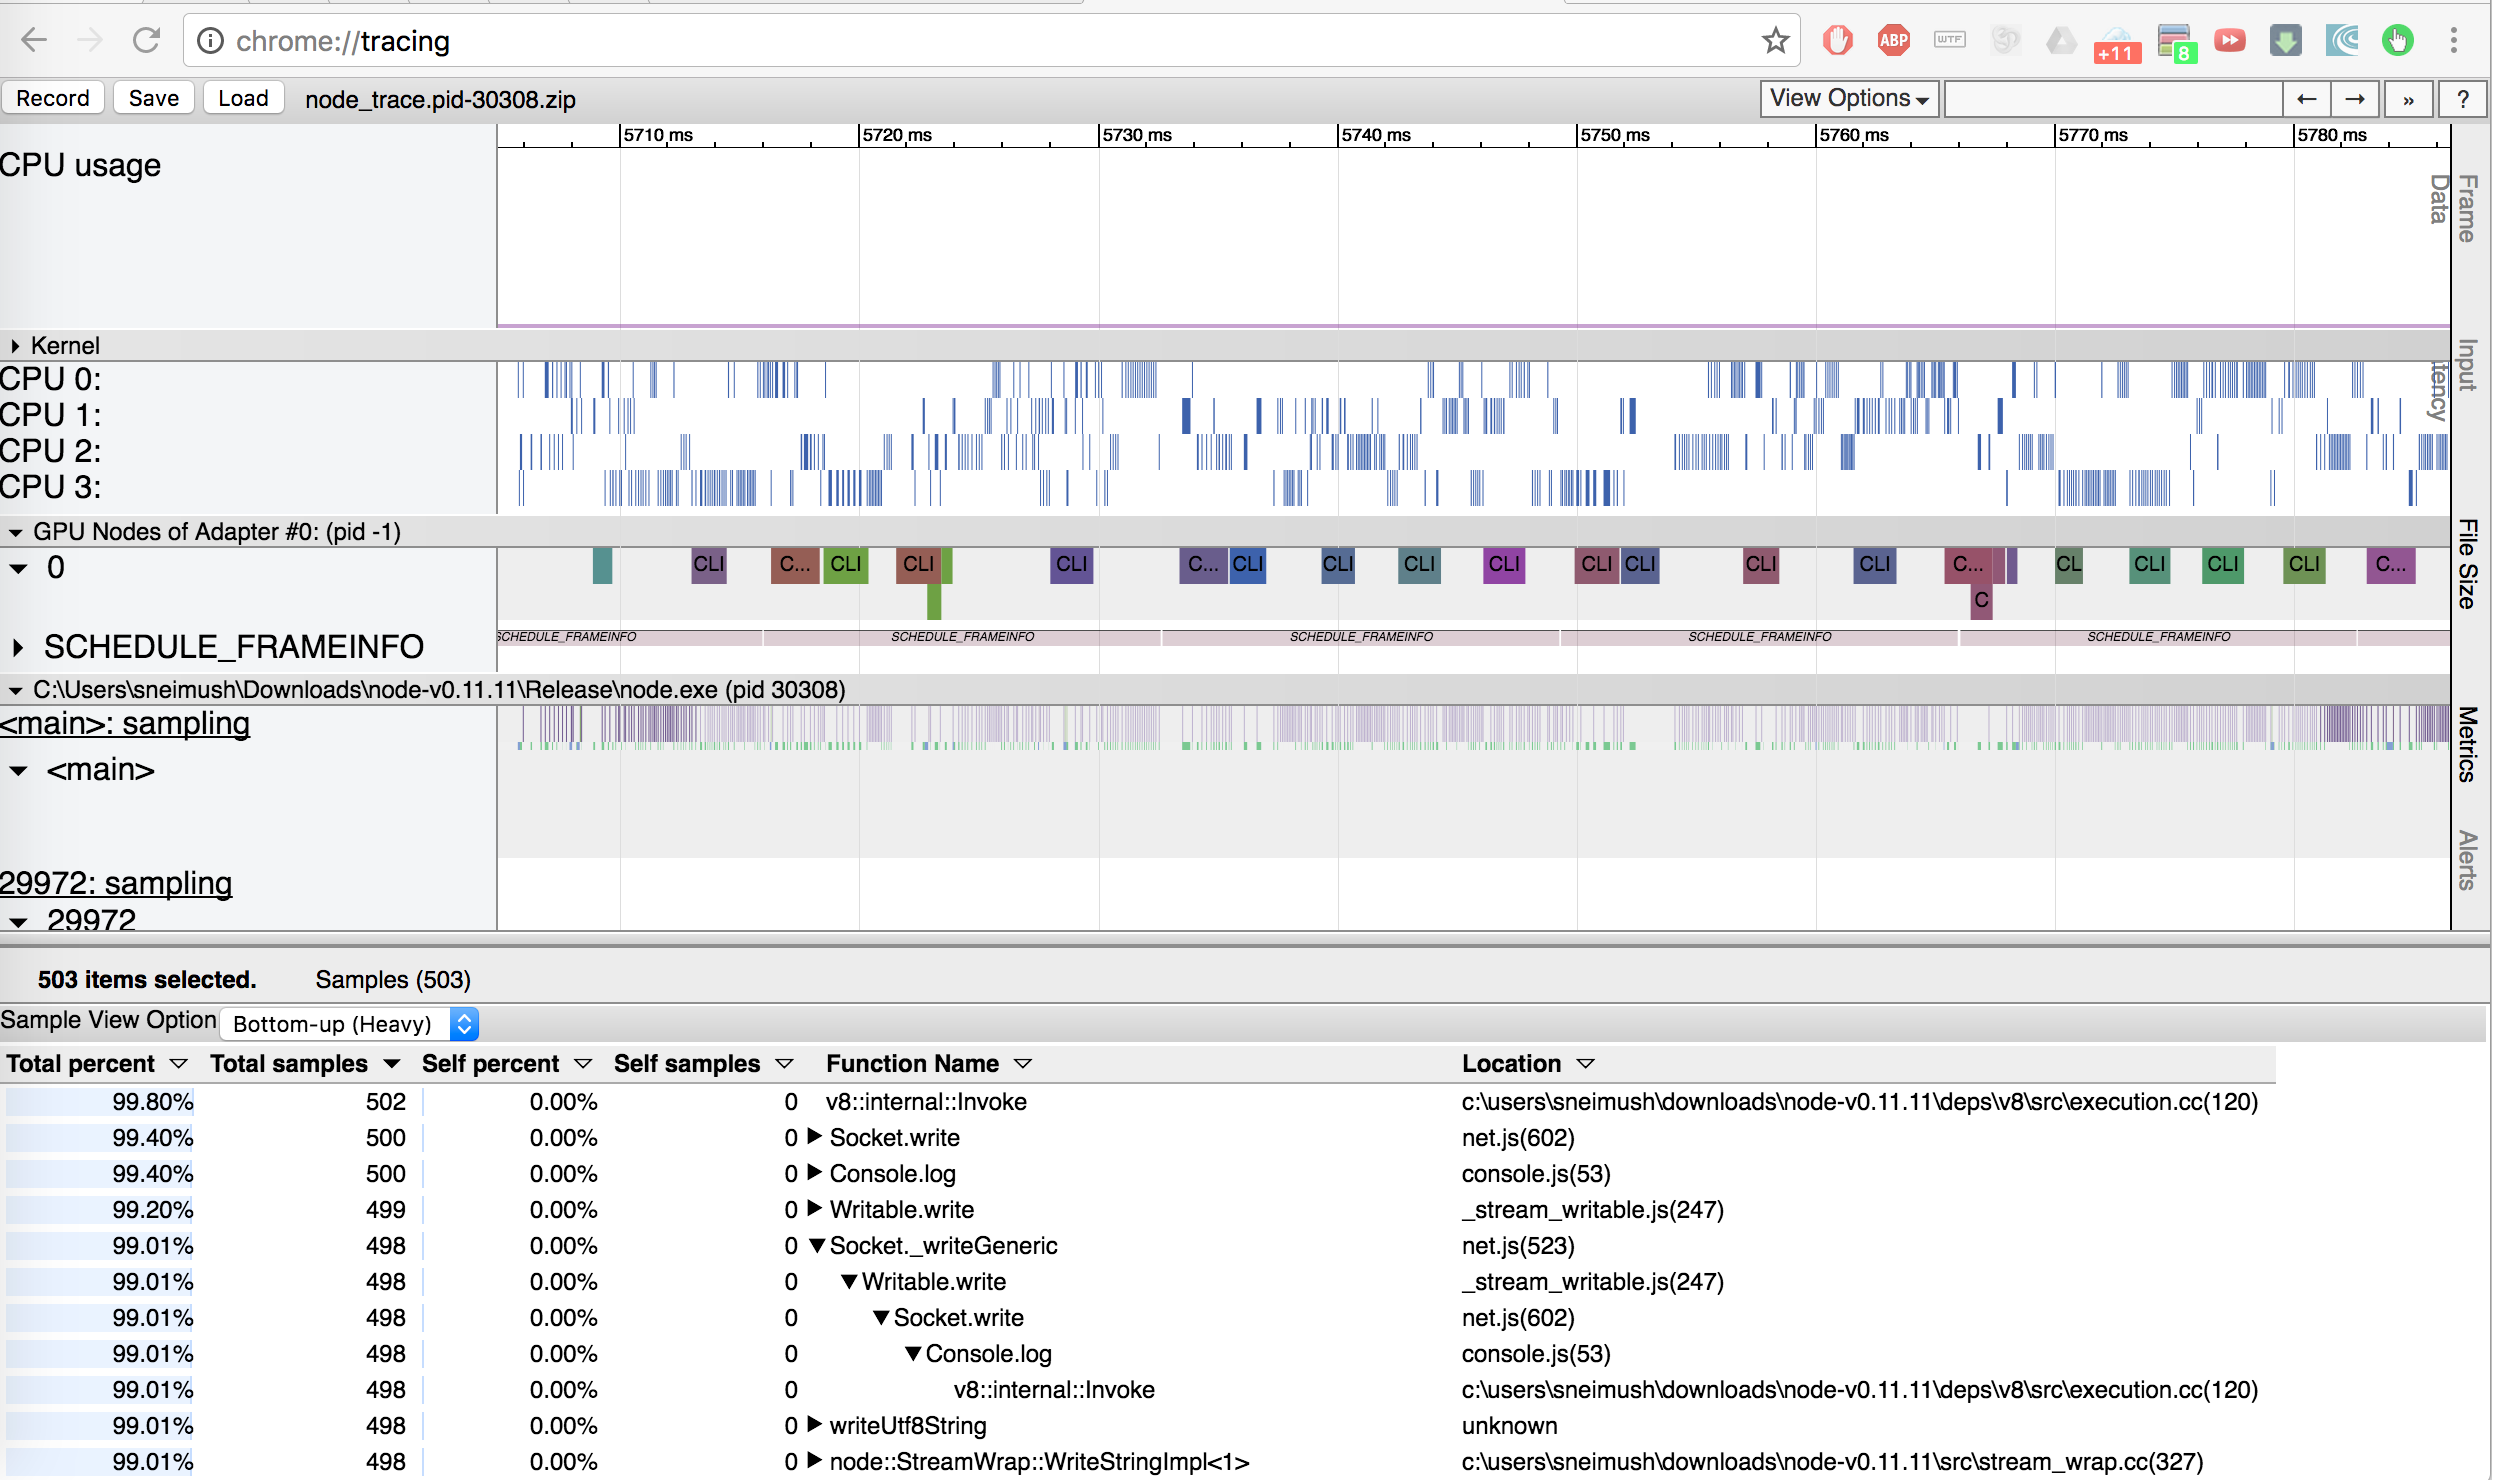Expand the SCHEDULE_FRAMEINFO track
Image resolution: width=2494 pixels, height=1480 pixels.
(x=18, y=647)
